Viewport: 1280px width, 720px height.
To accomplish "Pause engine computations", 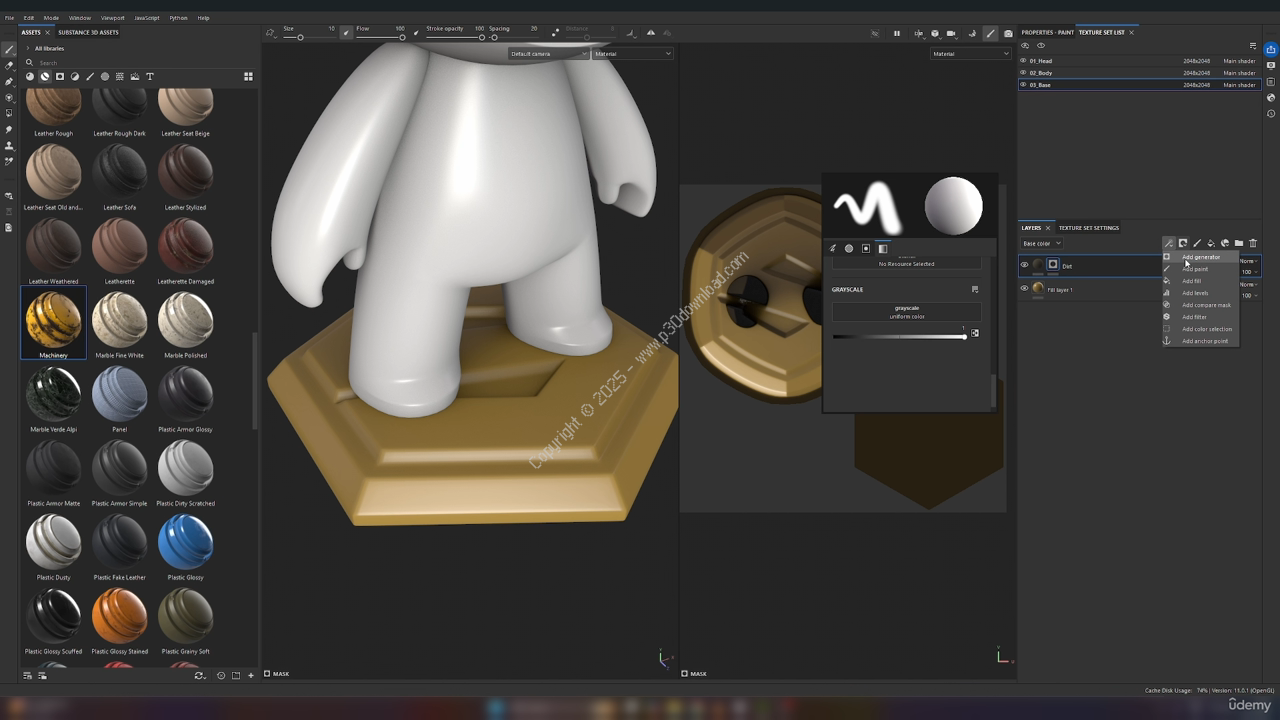I will tap(896, 33).
